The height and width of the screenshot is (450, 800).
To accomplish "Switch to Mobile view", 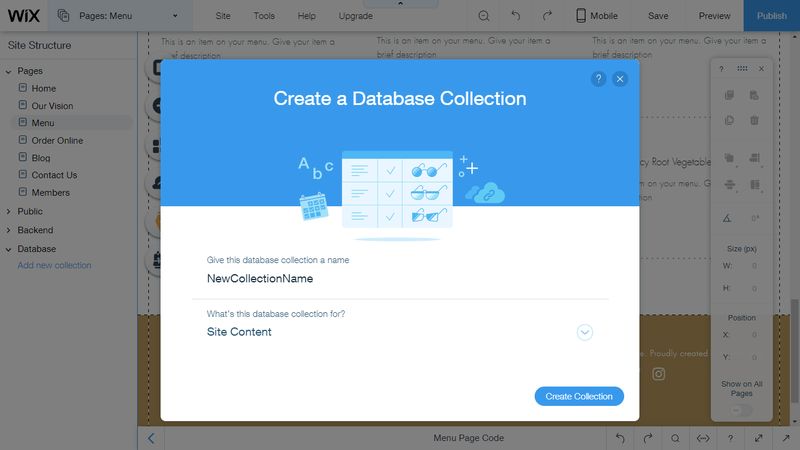I will pyautogui.click(x=596, y=16).
